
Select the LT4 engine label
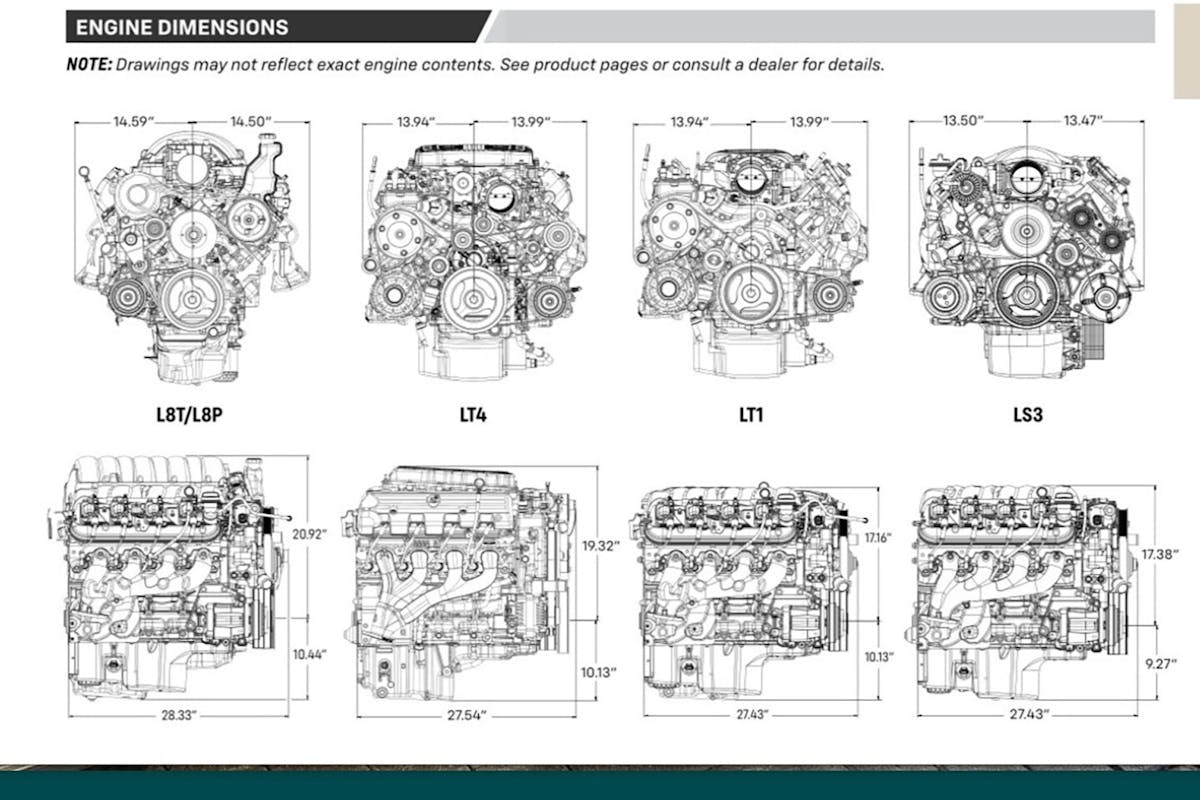point(474,413)
